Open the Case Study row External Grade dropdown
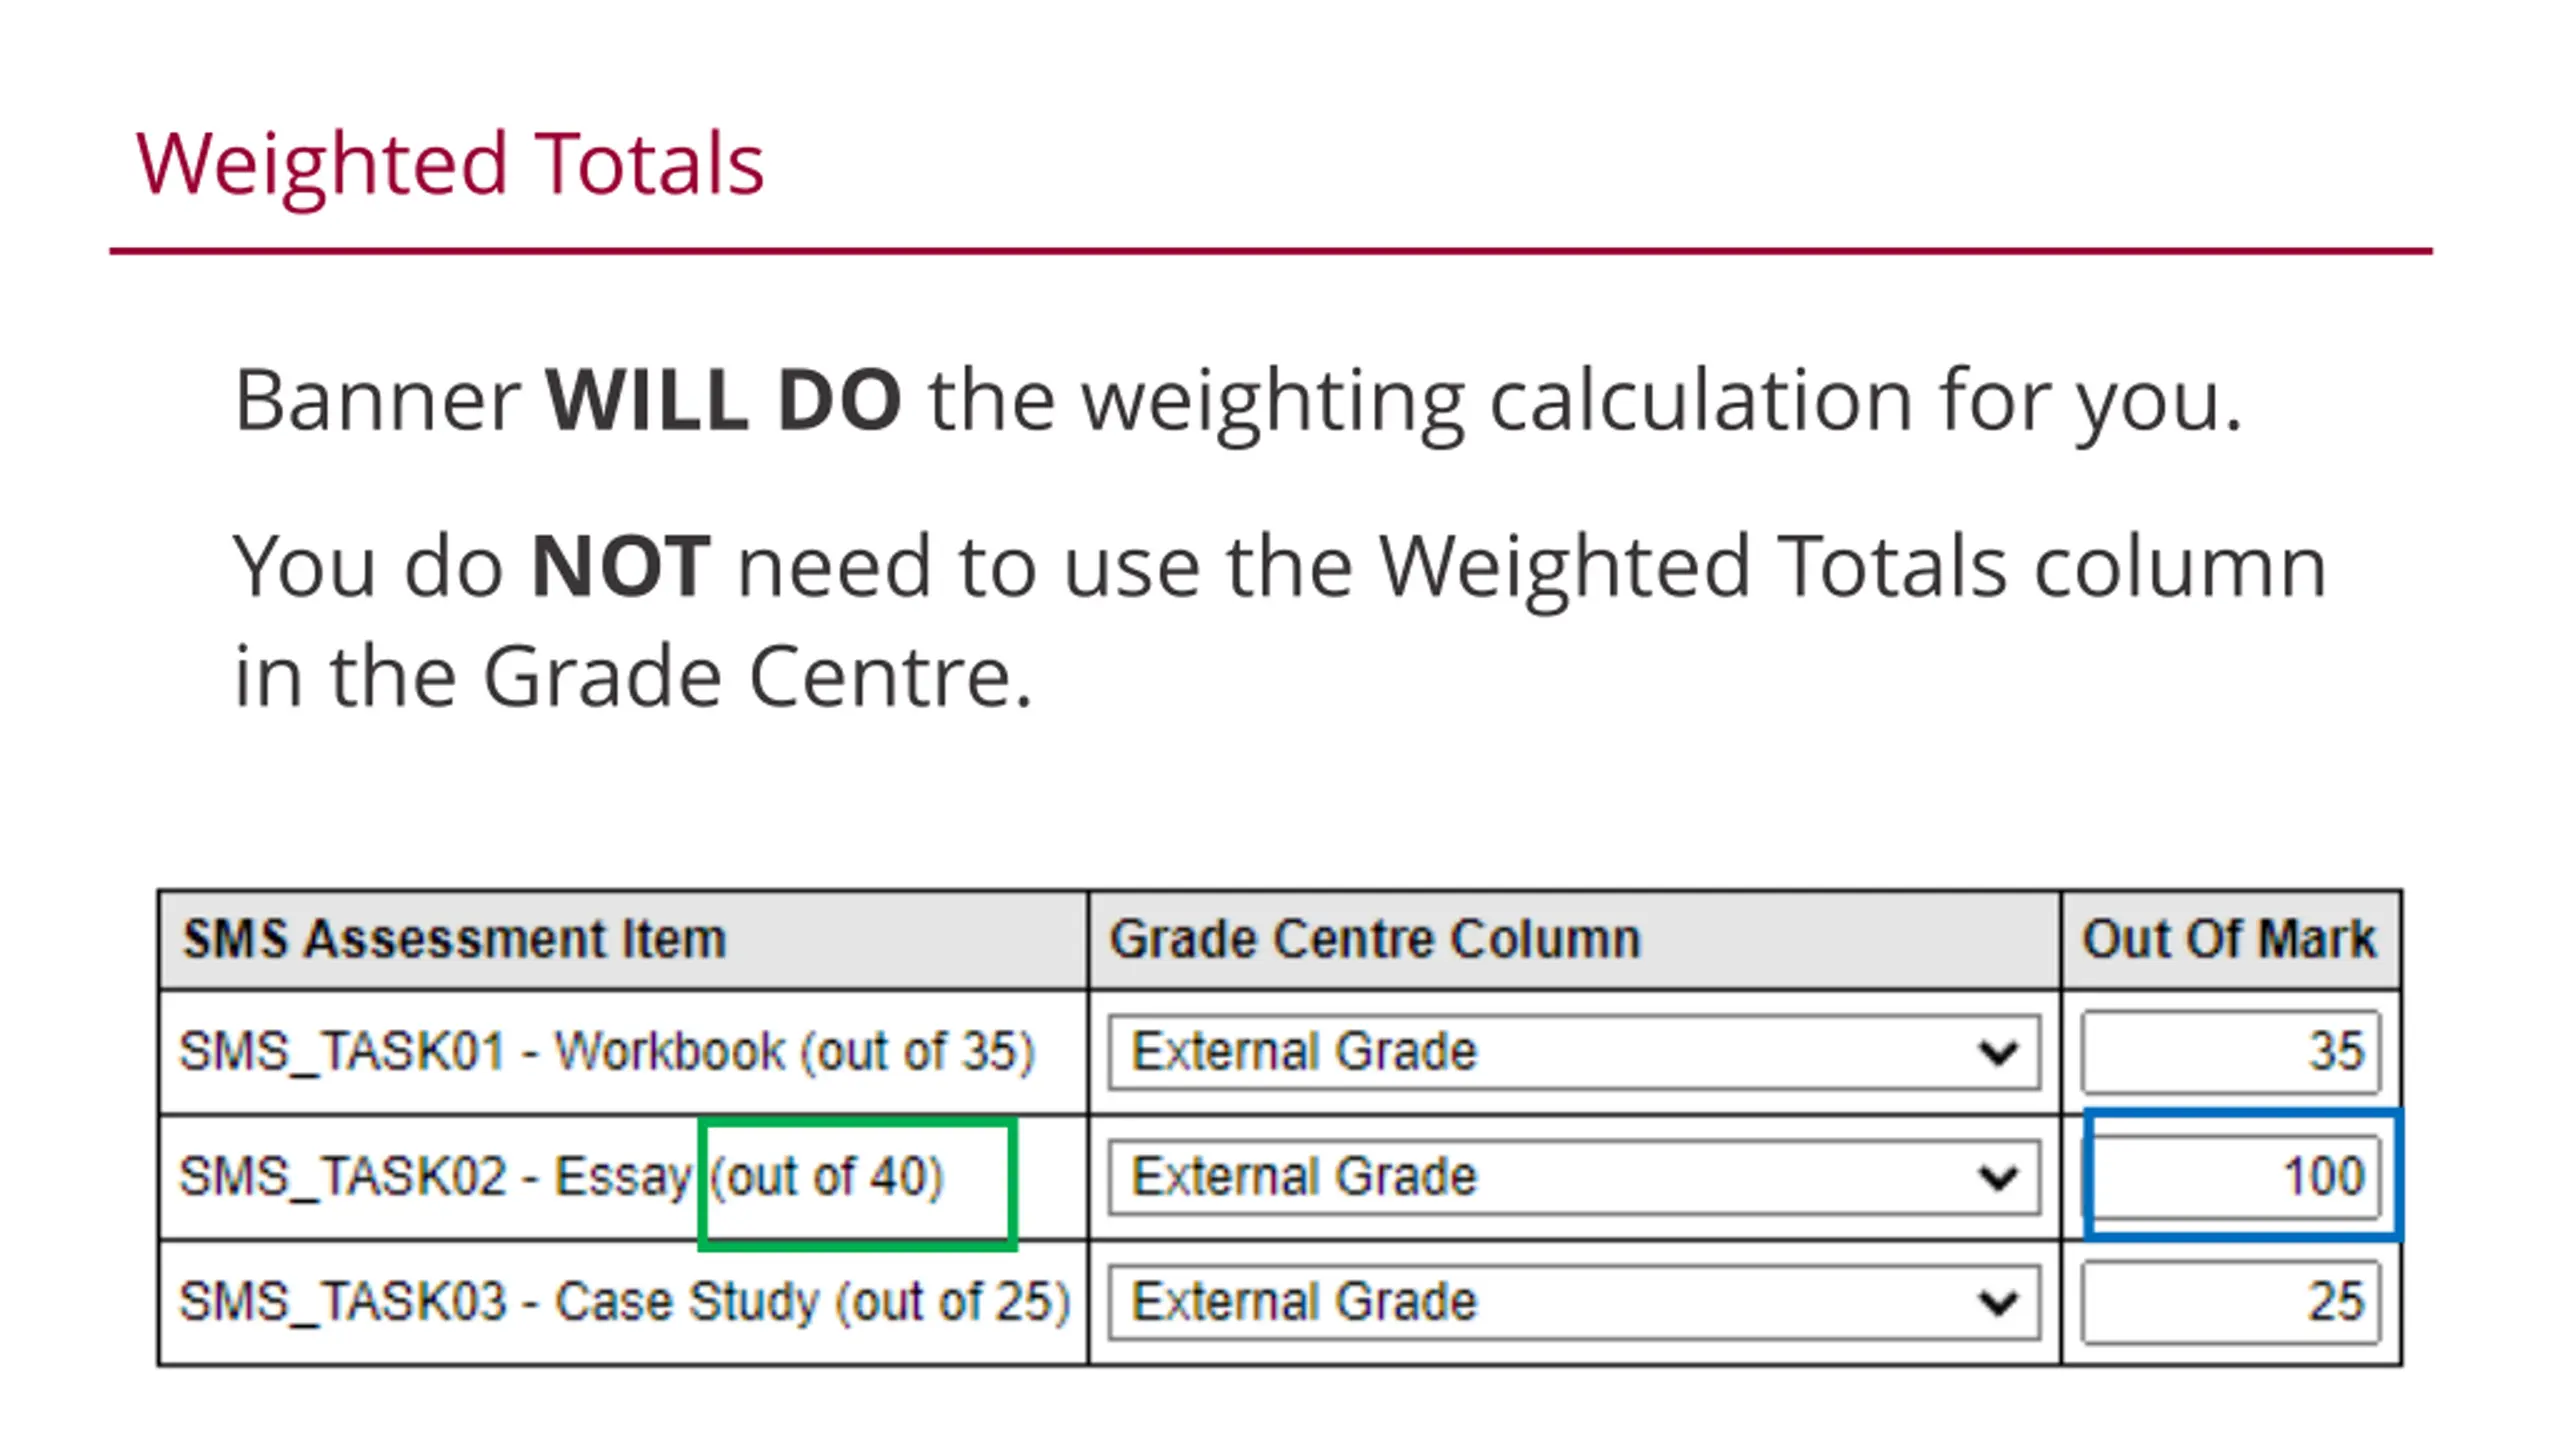Viewport: 2560px width, 1440px height. [x=1574, y=1302]
